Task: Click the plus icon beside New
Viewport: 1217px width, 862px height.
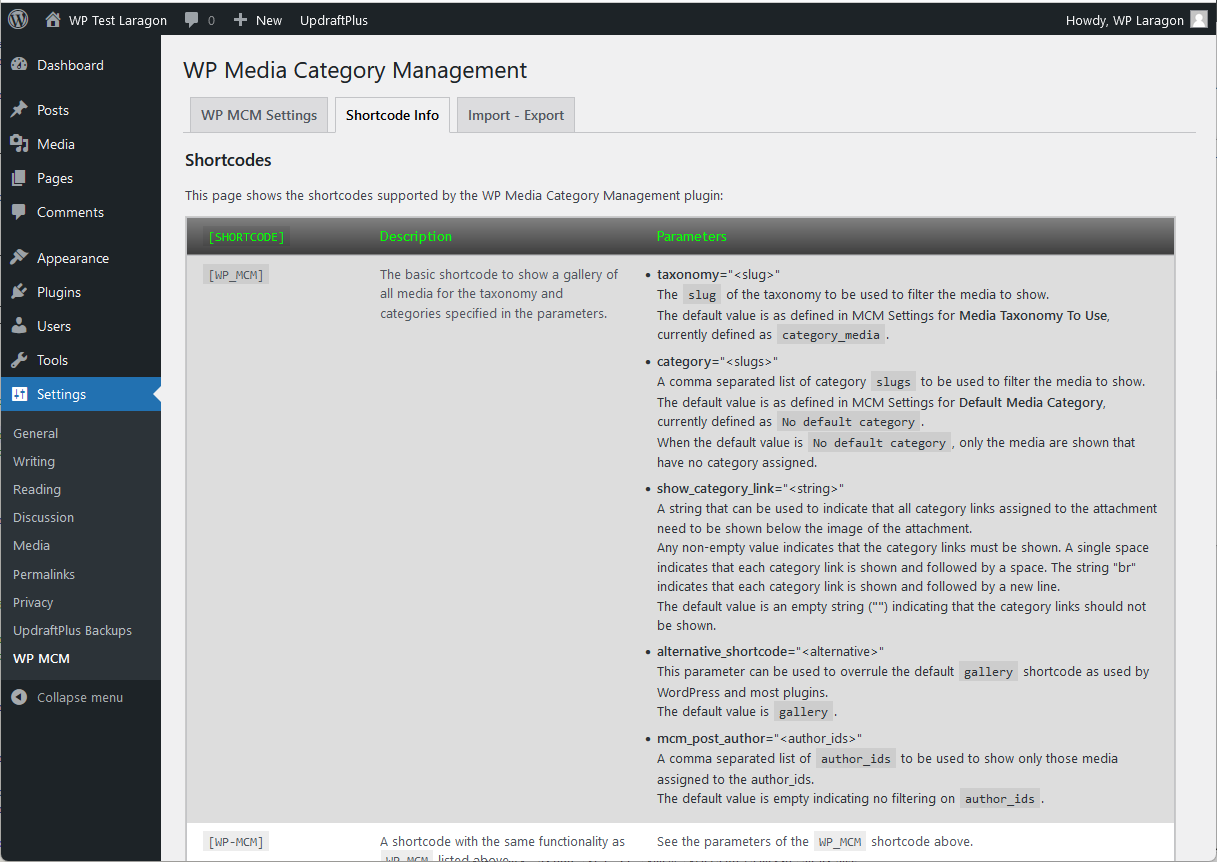Action: pyautogui.click(x=240, y=20)
